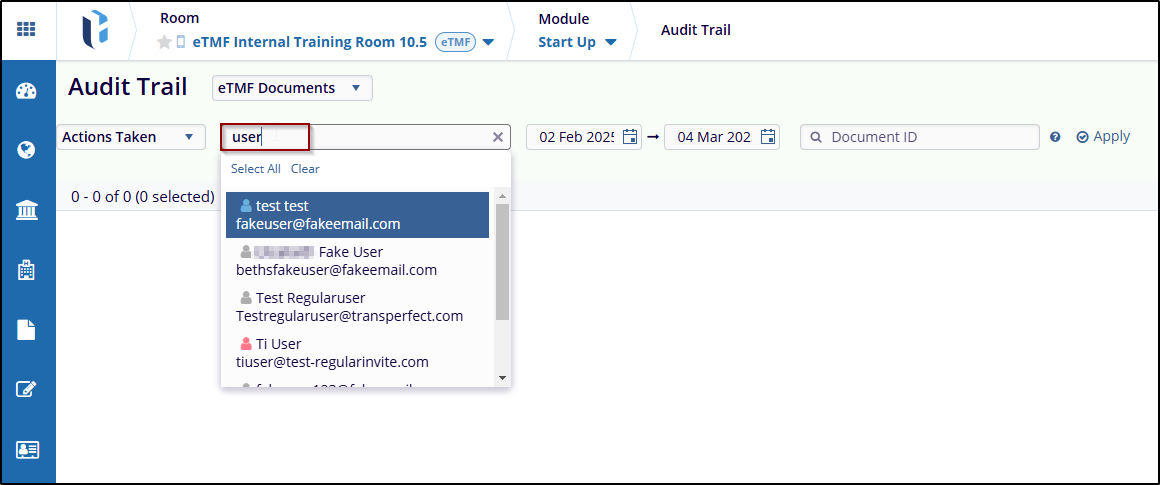Image resolution: width=1160 pixels, height=485 pixels.
Task: Select the institution building icon in sidebar
Action: pyautogui.click(x=27, y=210)
